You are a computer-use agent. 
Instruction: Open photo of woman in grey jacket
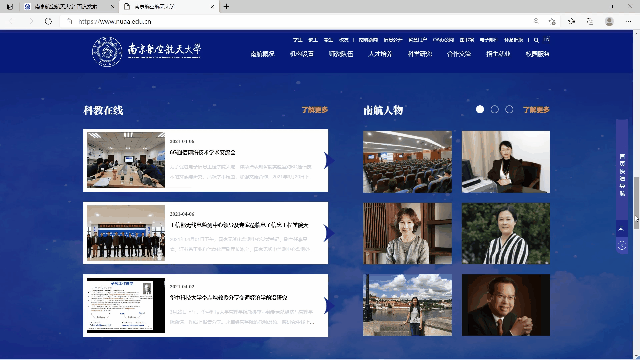point(407,233)
